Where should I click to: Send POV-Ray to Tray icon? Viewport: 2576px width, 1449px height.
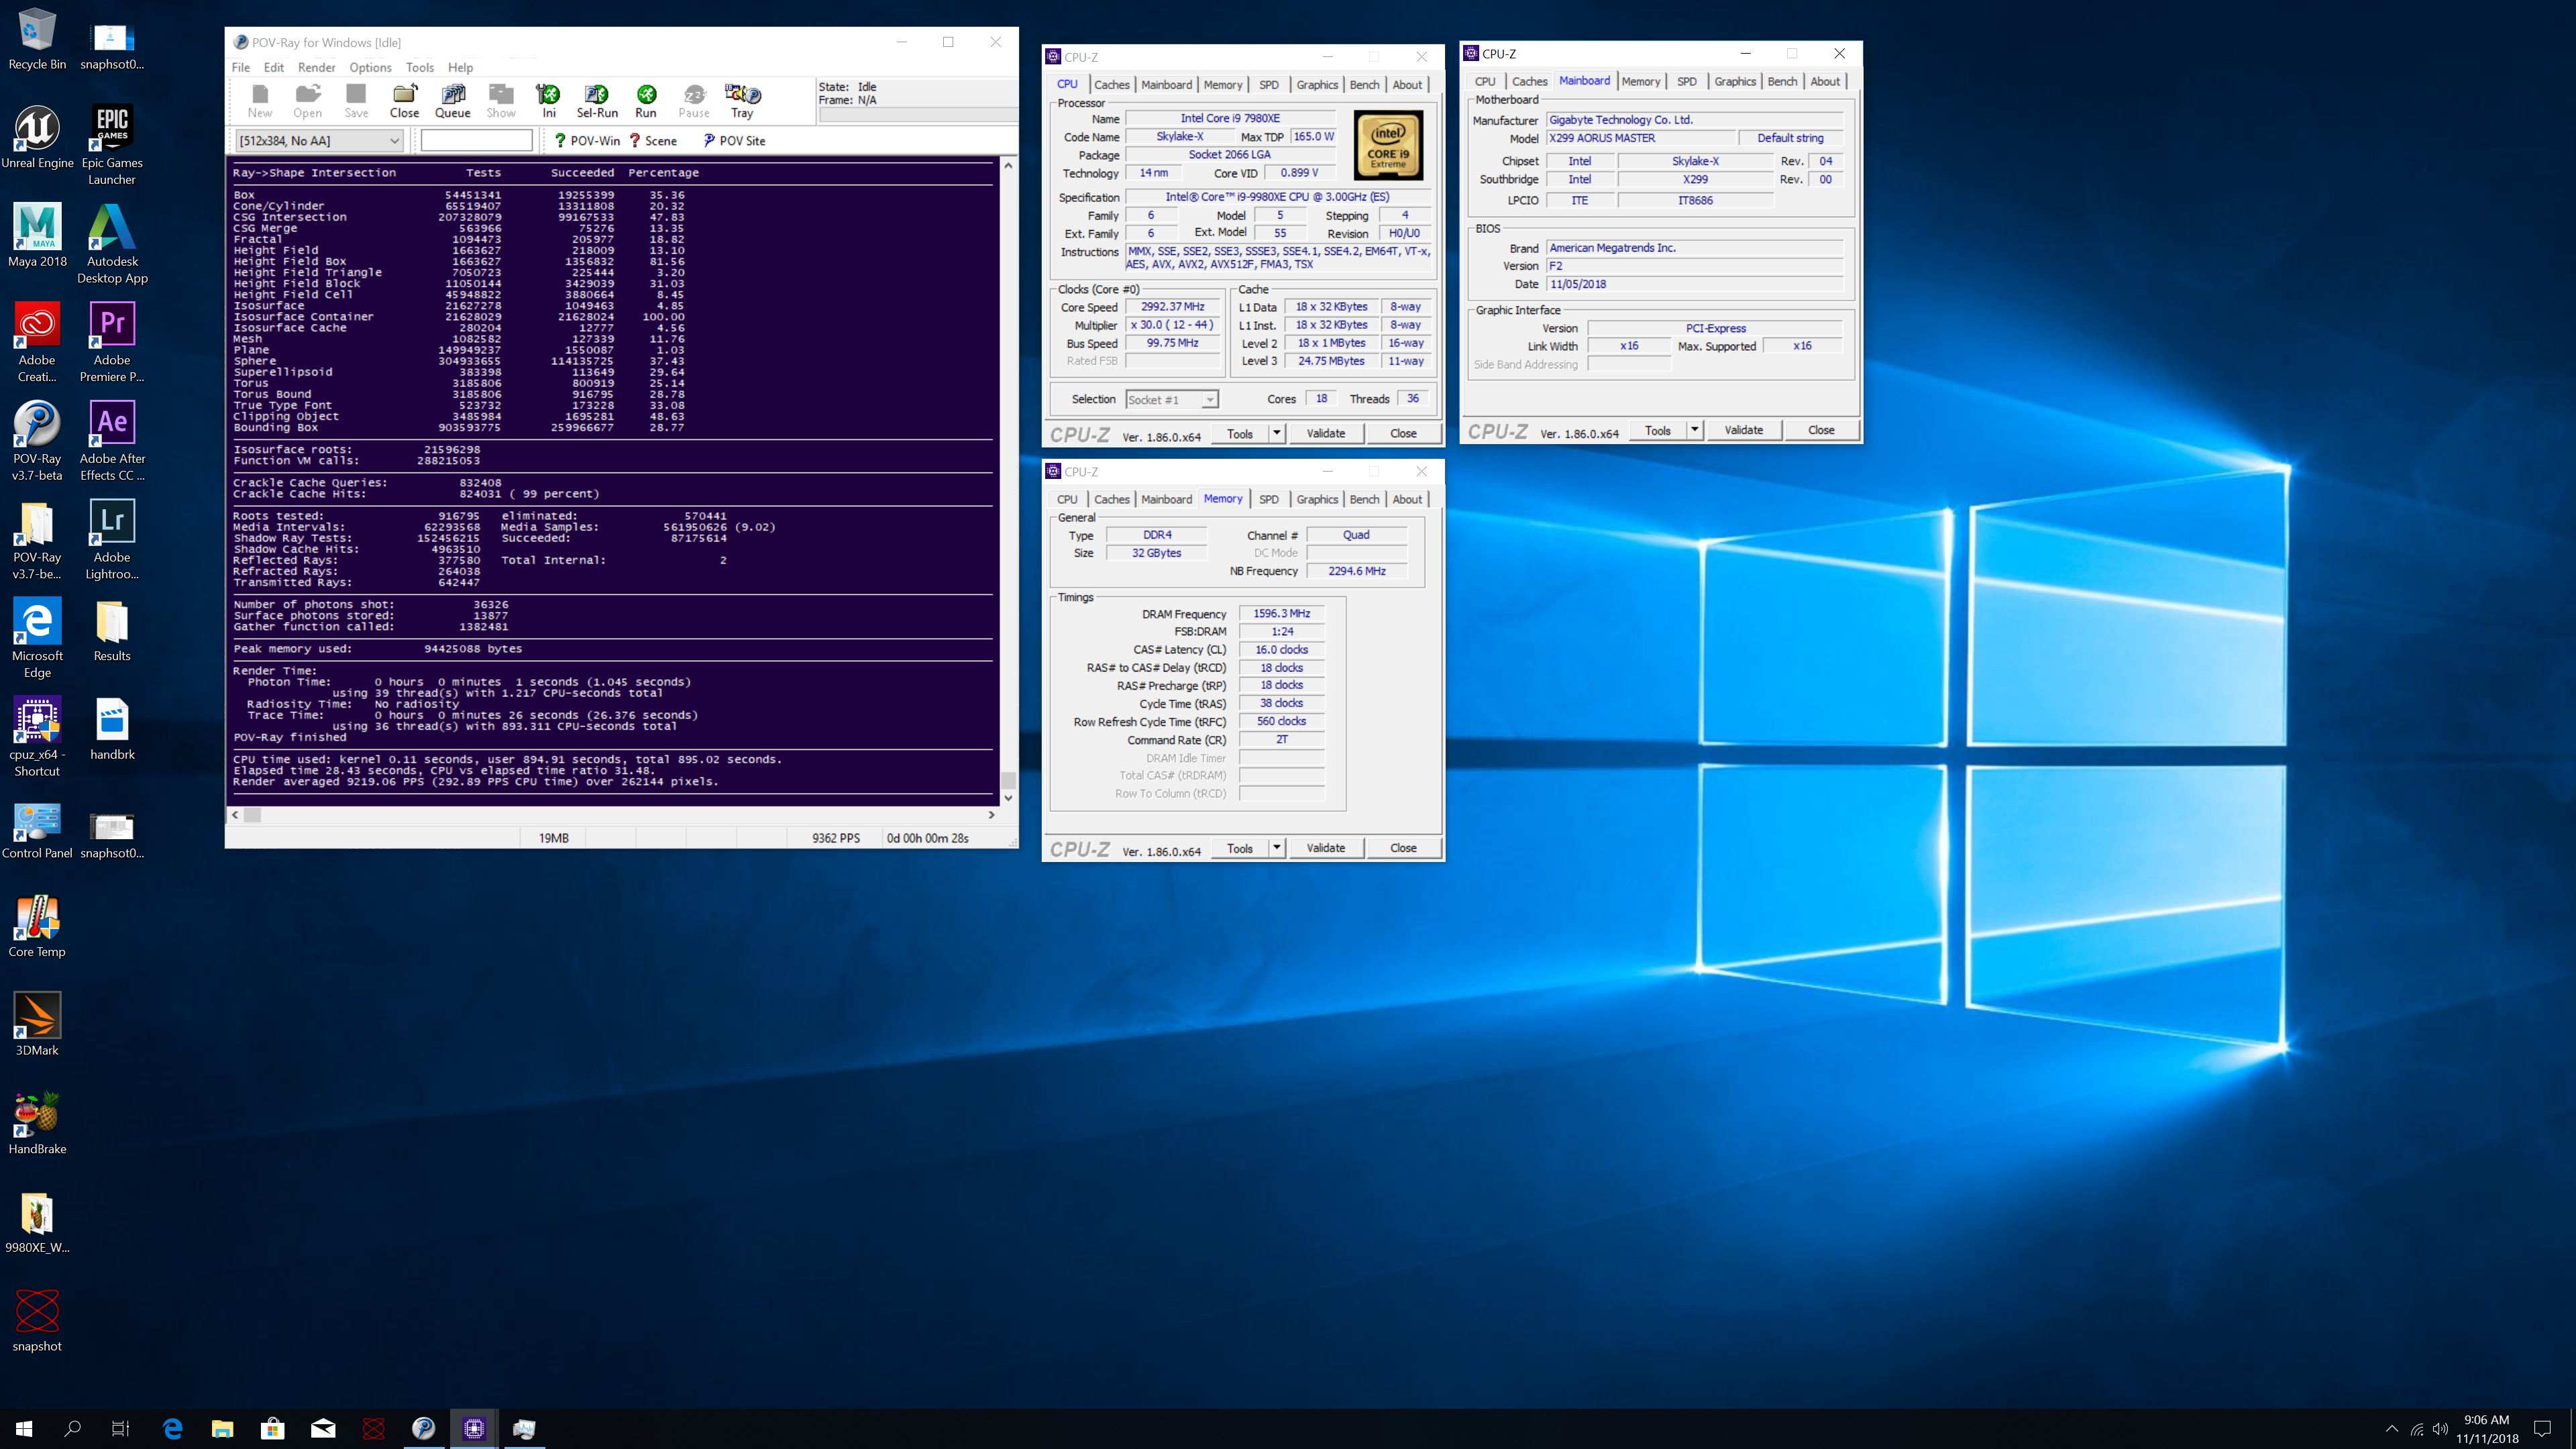(x=742, y=101)
